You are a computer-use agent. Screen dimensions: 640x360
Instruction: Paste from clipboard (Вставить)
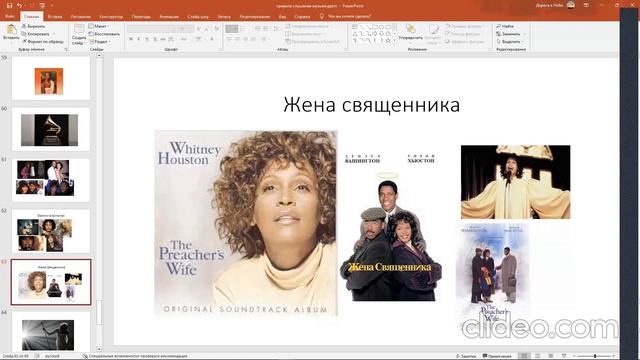[11, 33]
